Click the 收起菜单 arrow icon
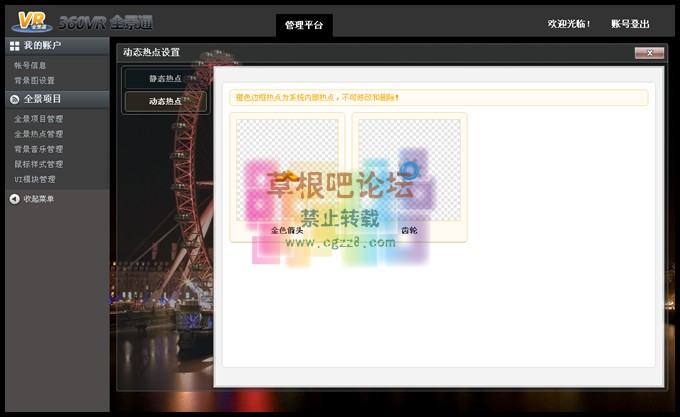 point(14,199)
